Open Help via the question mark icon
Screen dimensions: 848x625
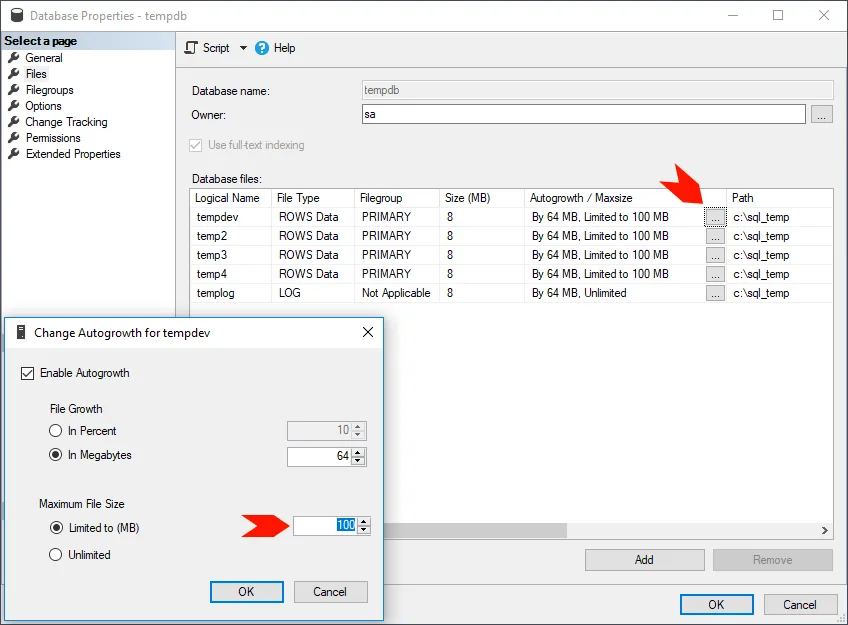(x=262, y=48)
